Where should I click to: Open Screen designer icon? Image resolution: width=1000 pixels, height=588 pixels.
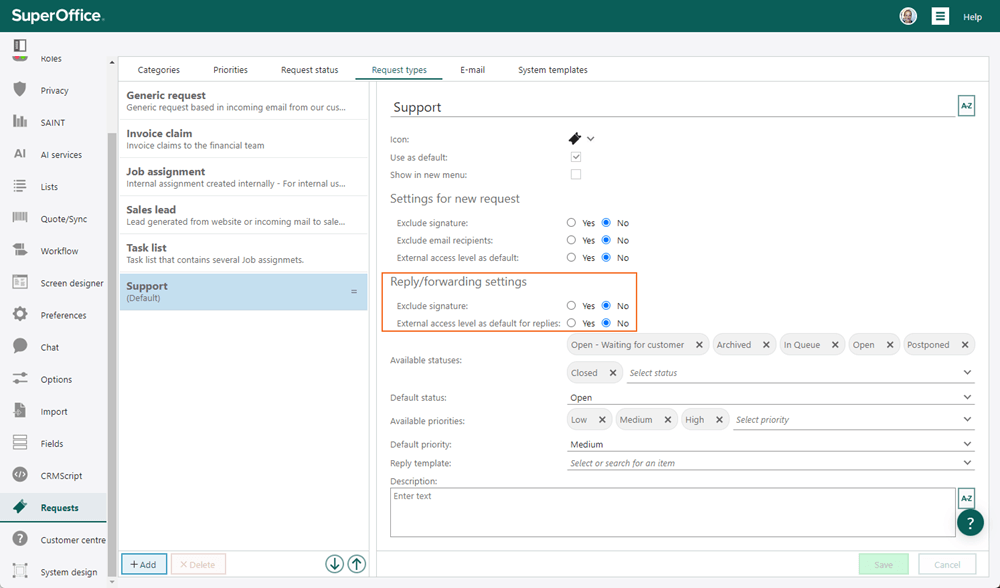point(20,282)
